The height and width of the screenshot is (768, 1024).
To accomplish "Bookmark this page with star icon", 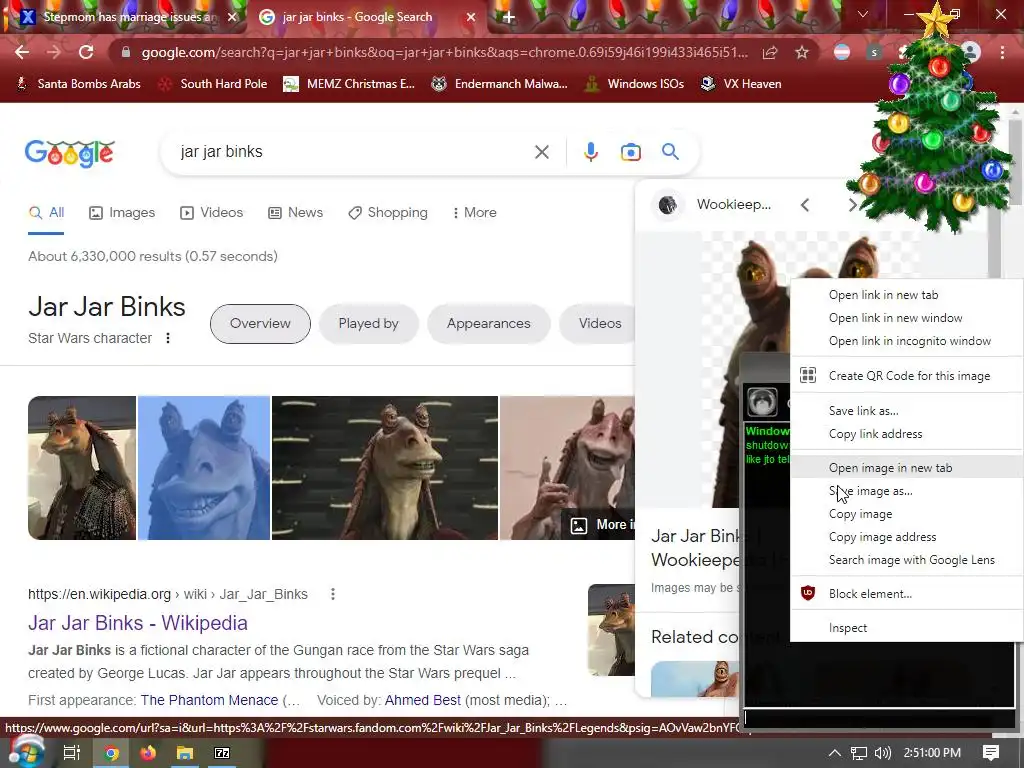I will (802, 52).
